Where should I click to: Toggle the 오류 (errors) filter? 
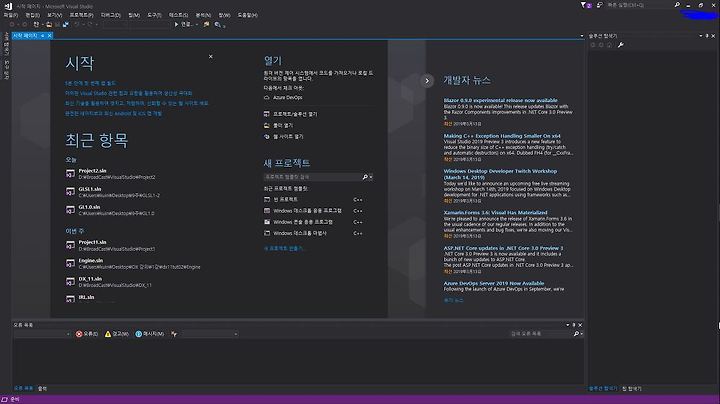87,334
